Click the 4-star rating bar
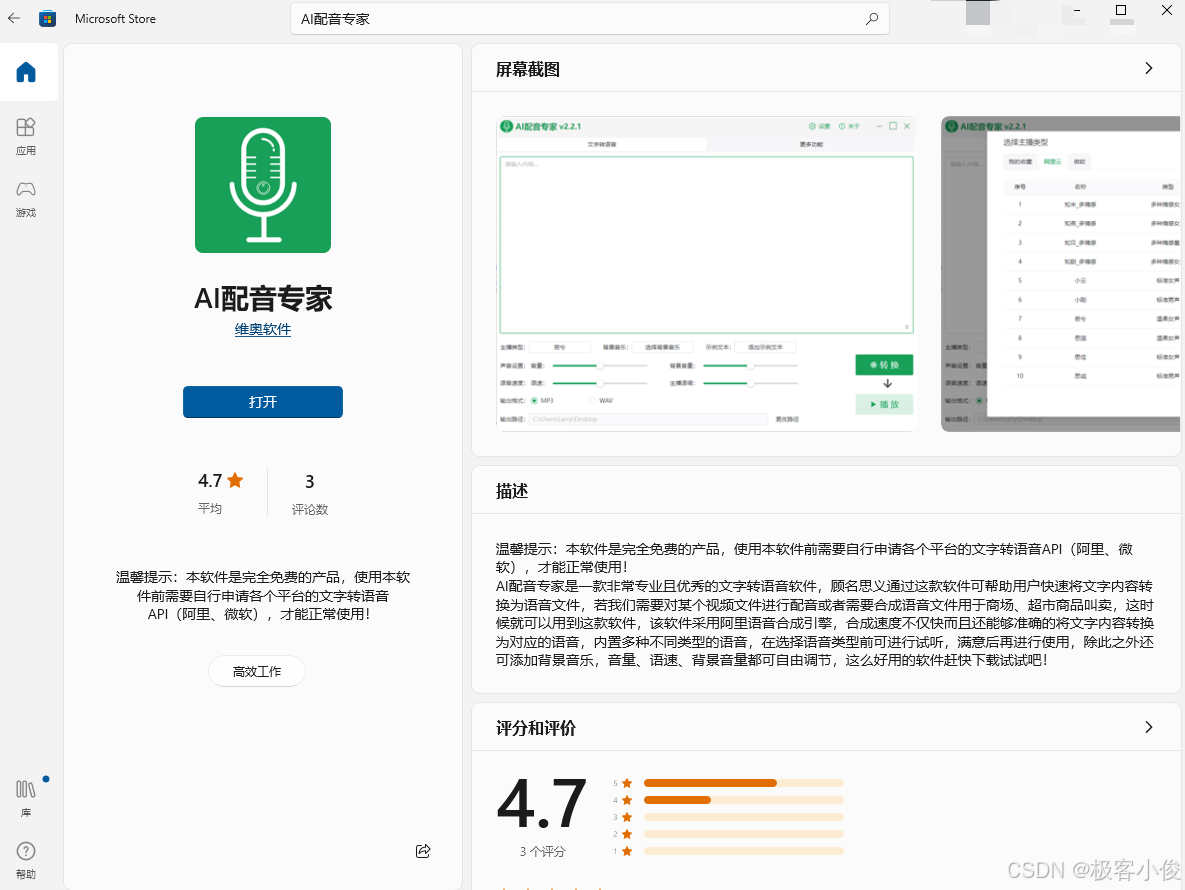Viewport: 1185px width, 890px height. [744, 799]
